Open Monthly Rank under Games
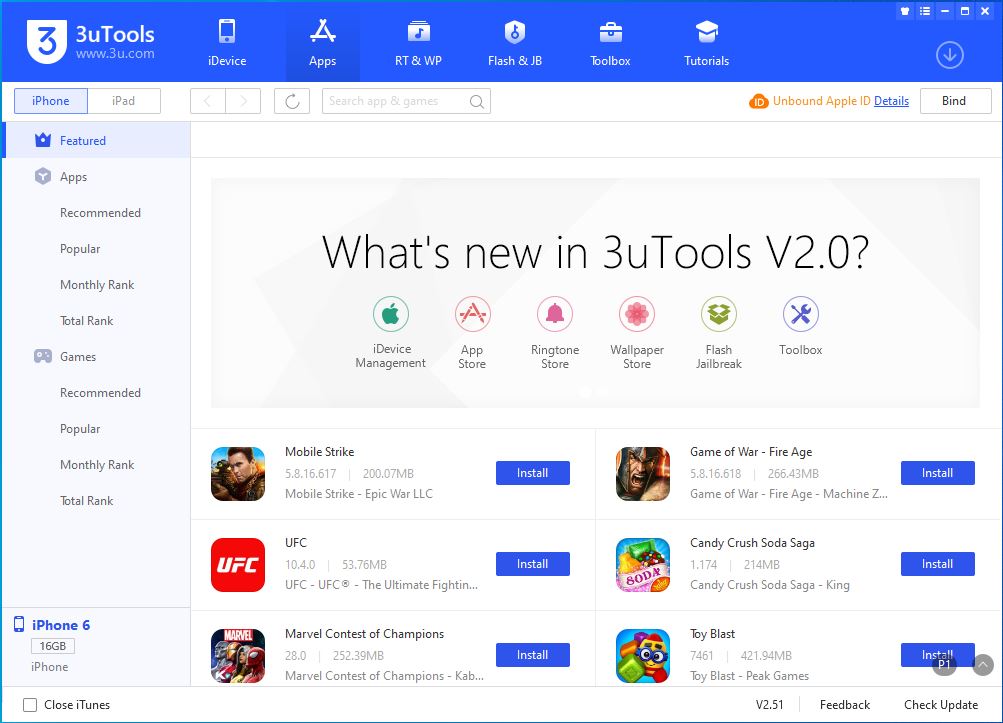 point(97,465)
